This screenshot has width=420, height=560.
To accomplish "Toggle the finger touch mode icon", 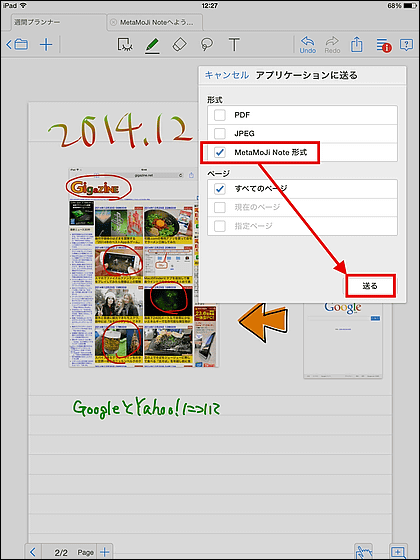I will pos(364,552).
